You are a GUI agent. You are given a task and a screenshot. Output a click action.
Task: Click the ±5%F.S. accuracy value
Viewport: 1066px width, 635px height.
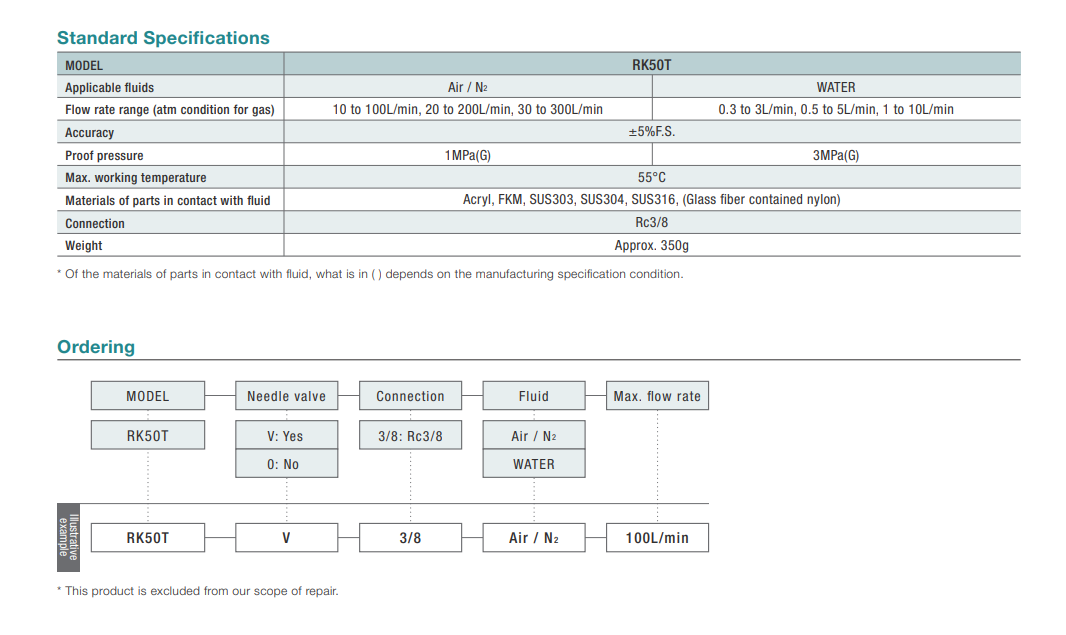652,132
